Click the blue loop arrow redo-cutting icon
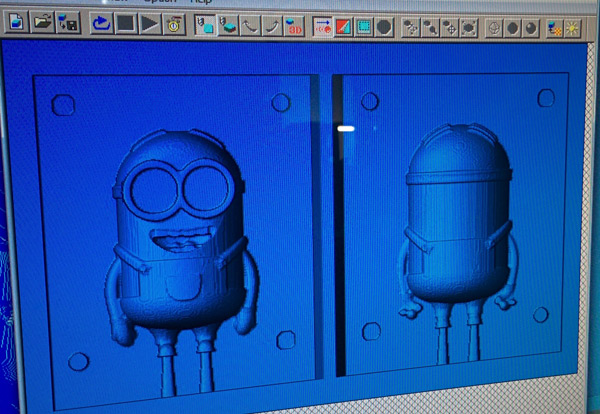This screenshot has width=600, height=414. click(x=101, y=24)
